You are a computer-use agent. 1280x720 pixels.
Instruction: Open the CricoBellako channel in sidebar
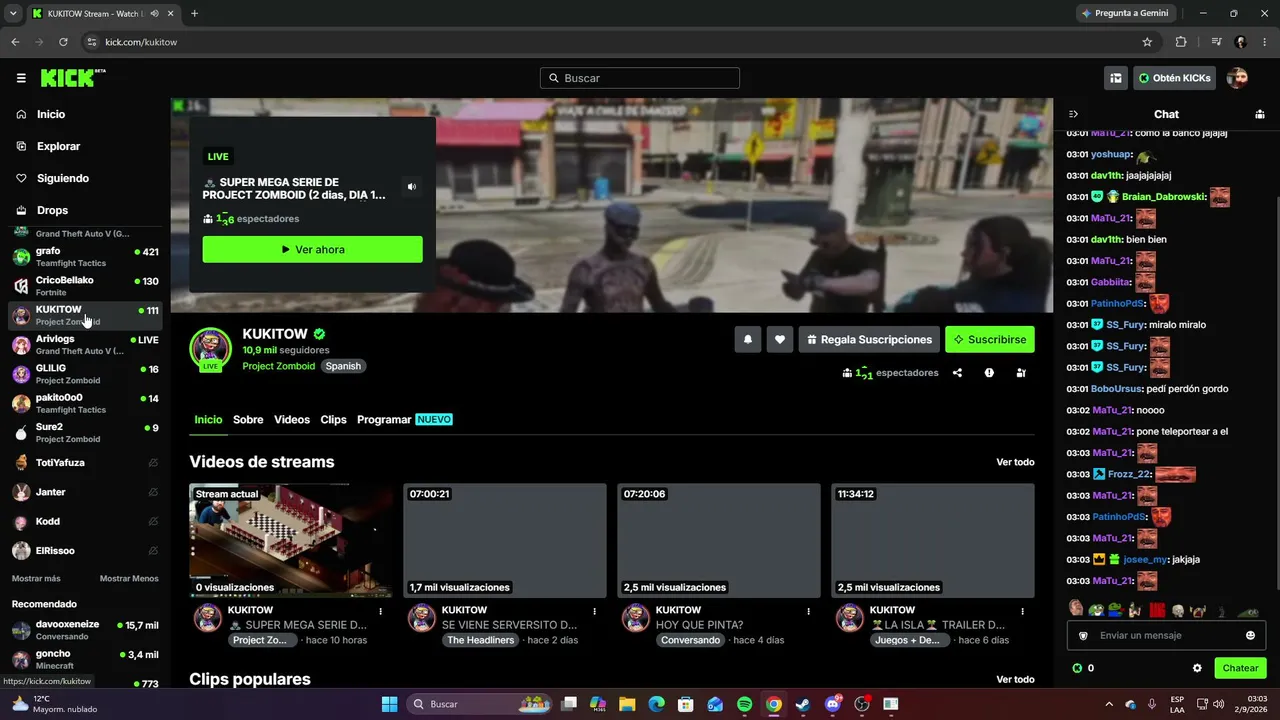click(x=85, y=286)
